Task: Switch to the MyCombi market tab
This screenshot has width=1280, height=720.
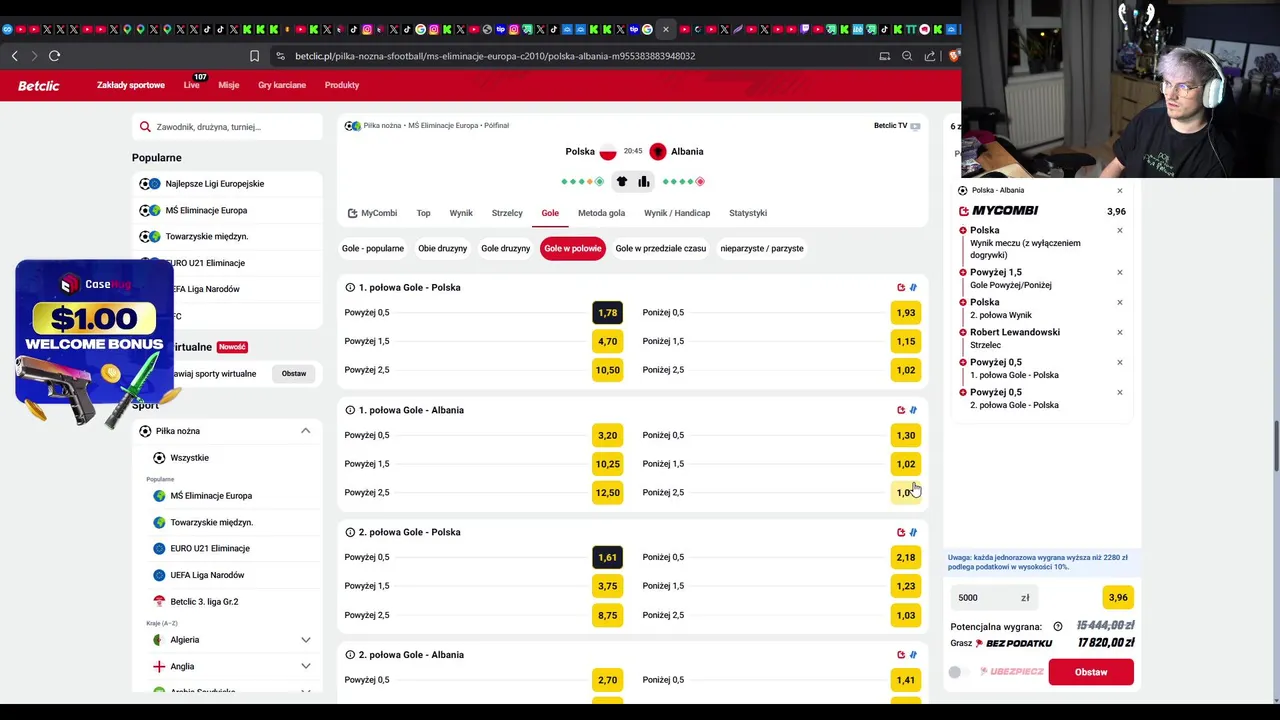Action: tap(372, 213)
